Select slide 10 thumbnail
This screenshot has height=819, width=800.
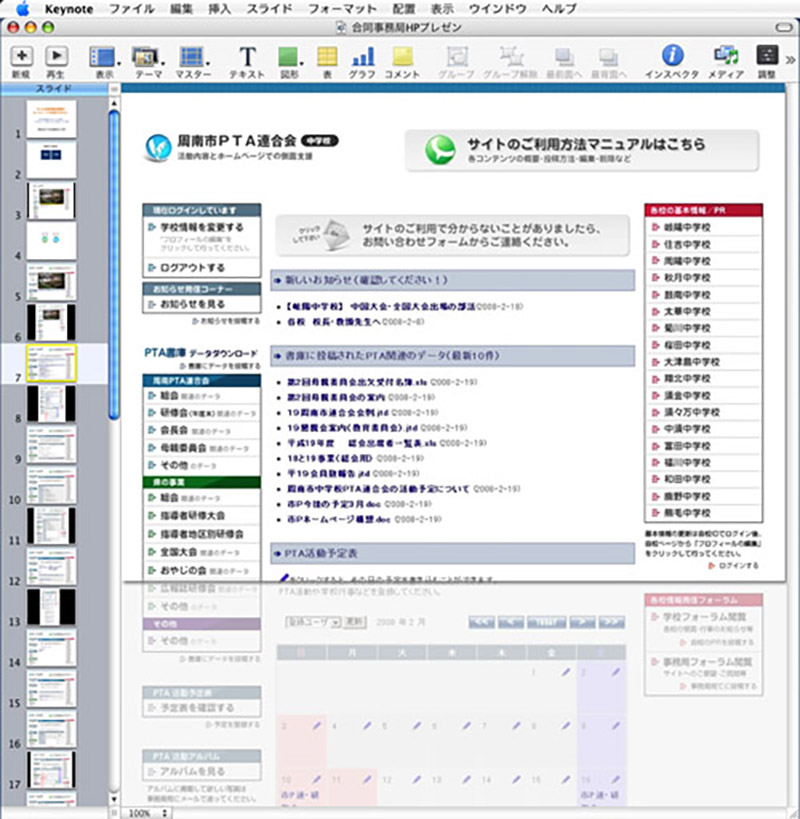pos(51,485)
